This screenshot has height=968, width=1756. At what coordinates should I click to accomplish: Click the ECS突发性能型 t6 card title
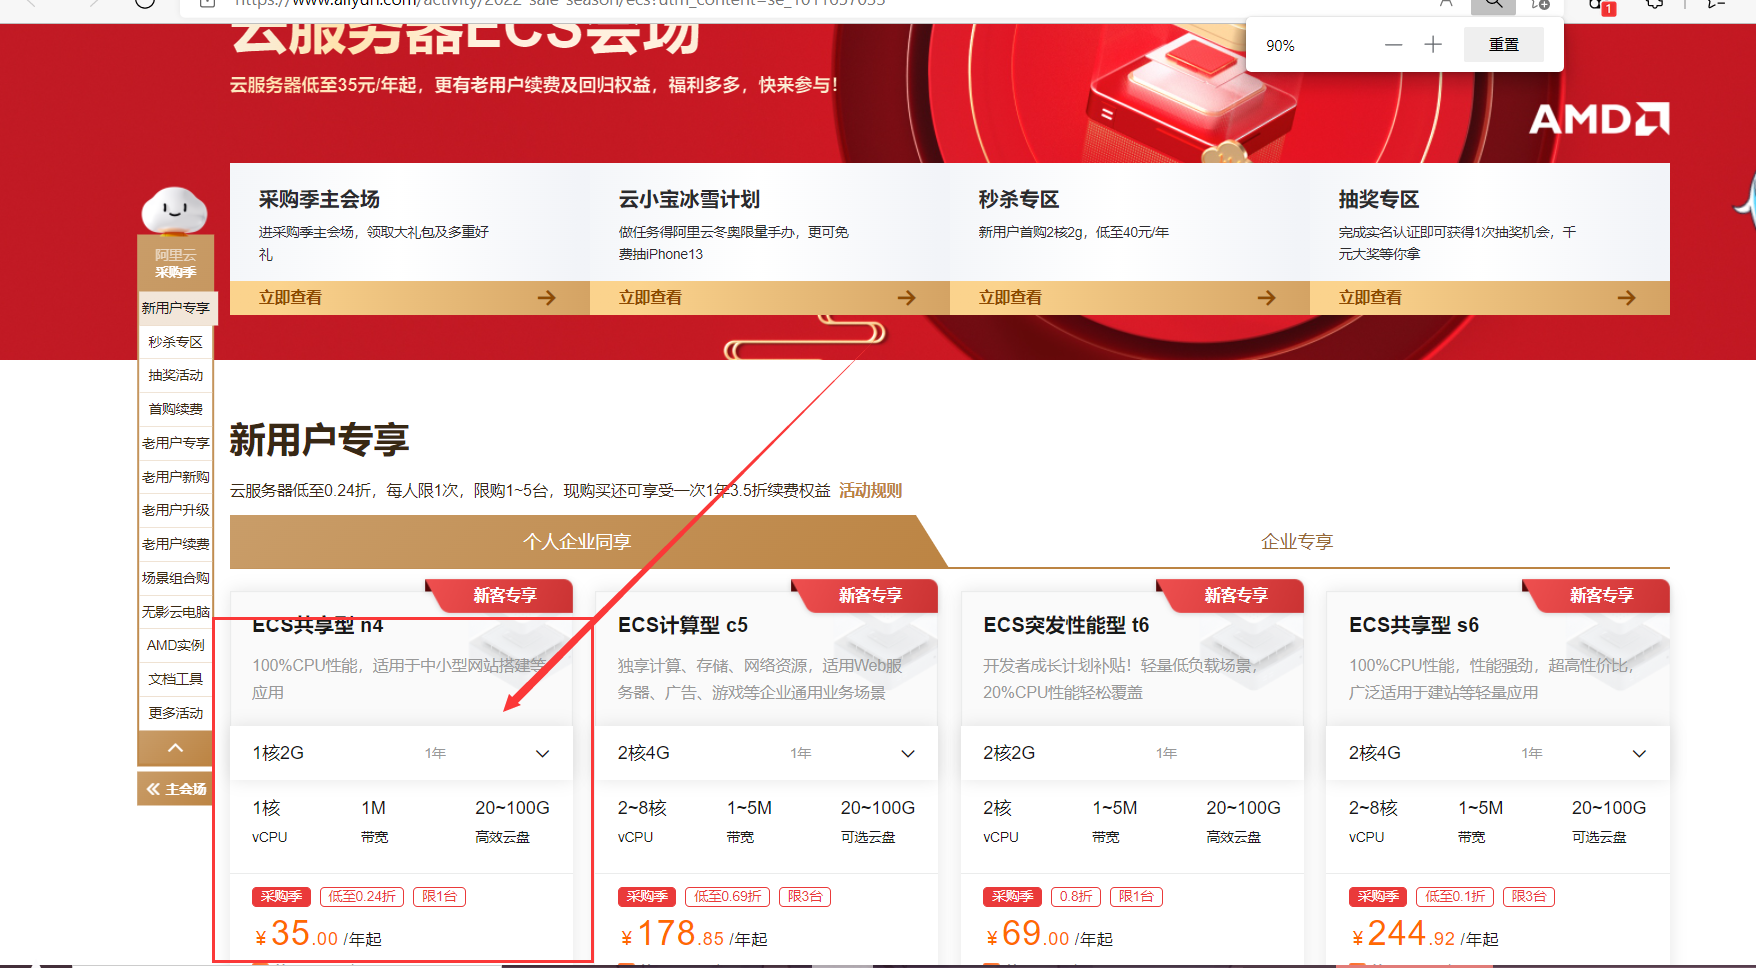point(1066,625)
